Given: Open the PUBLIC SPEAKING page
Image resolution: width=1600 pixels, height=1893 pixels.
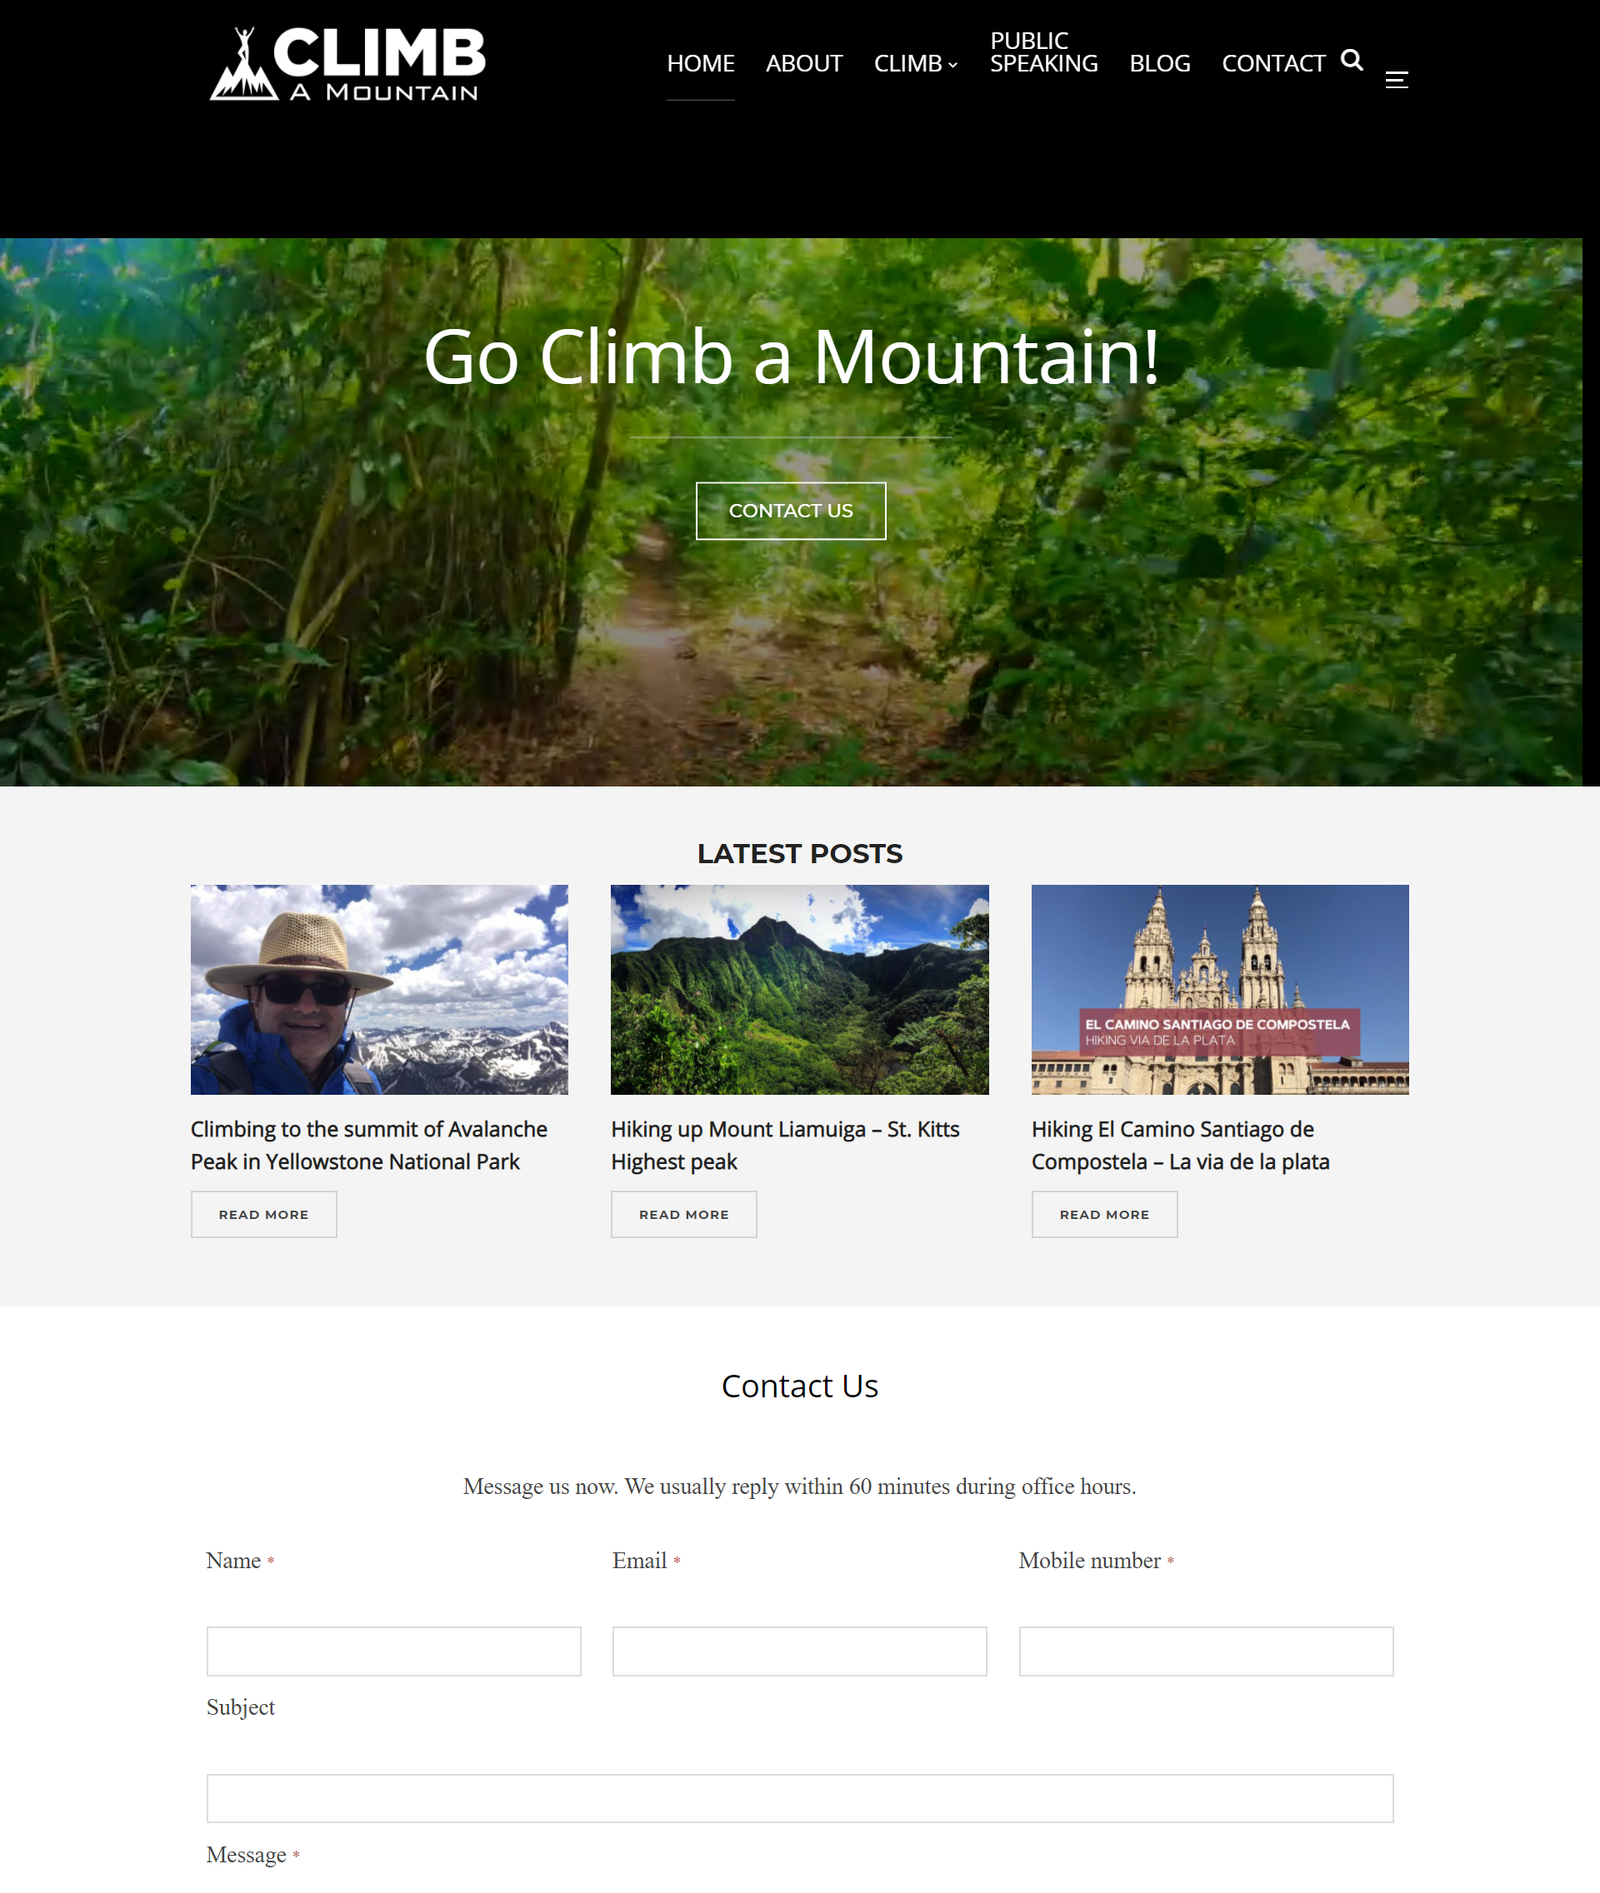Looking at the screenshot, I should point(1043,52).
